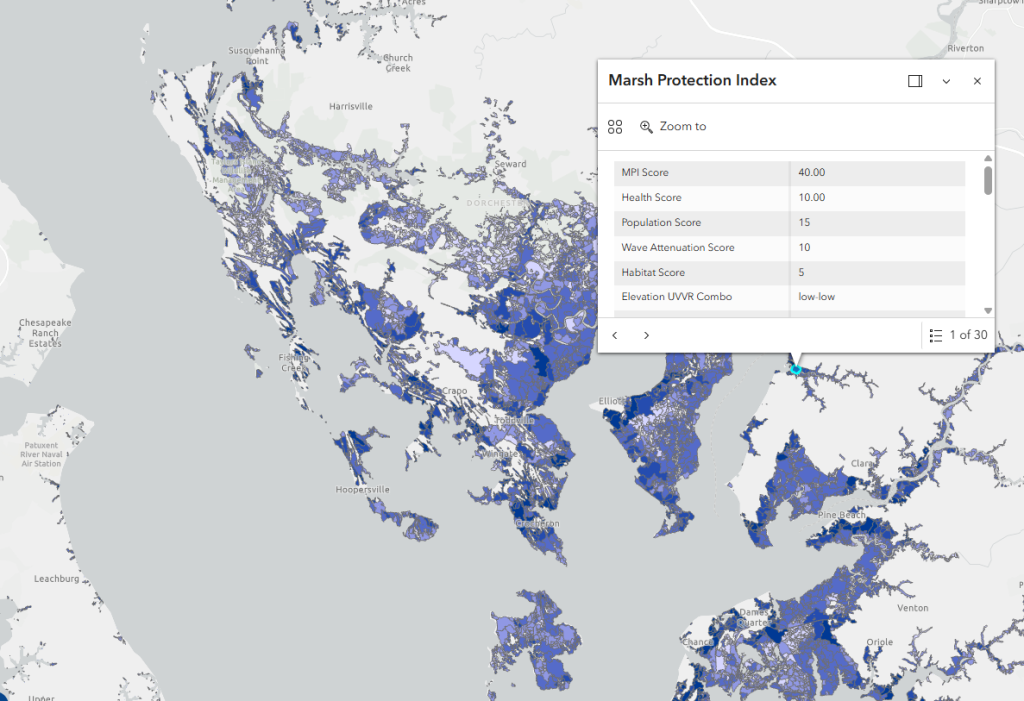Viewport: 1024px width, 701px height.
Task: Click the Seward map label
Action: pyautogui.click(x=510, y=164)
